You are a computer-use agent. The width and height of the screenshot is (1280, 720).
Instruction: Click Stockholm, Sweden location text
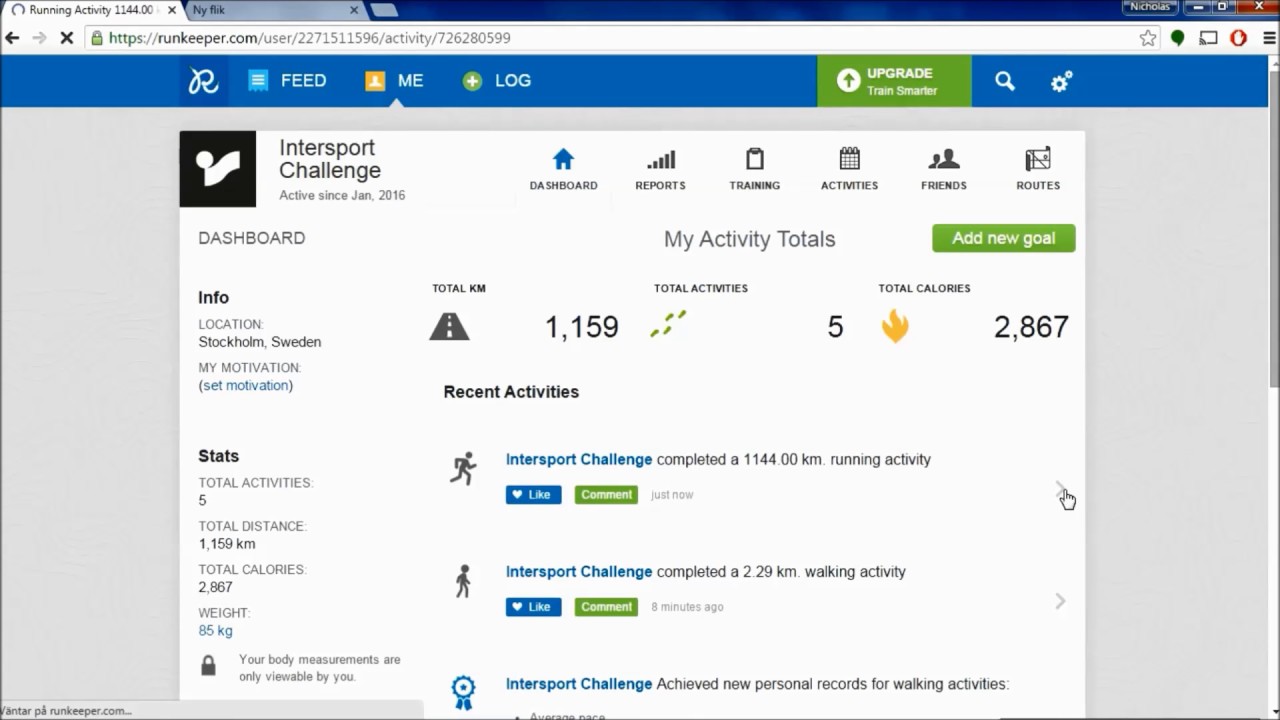tap(260, 342)
